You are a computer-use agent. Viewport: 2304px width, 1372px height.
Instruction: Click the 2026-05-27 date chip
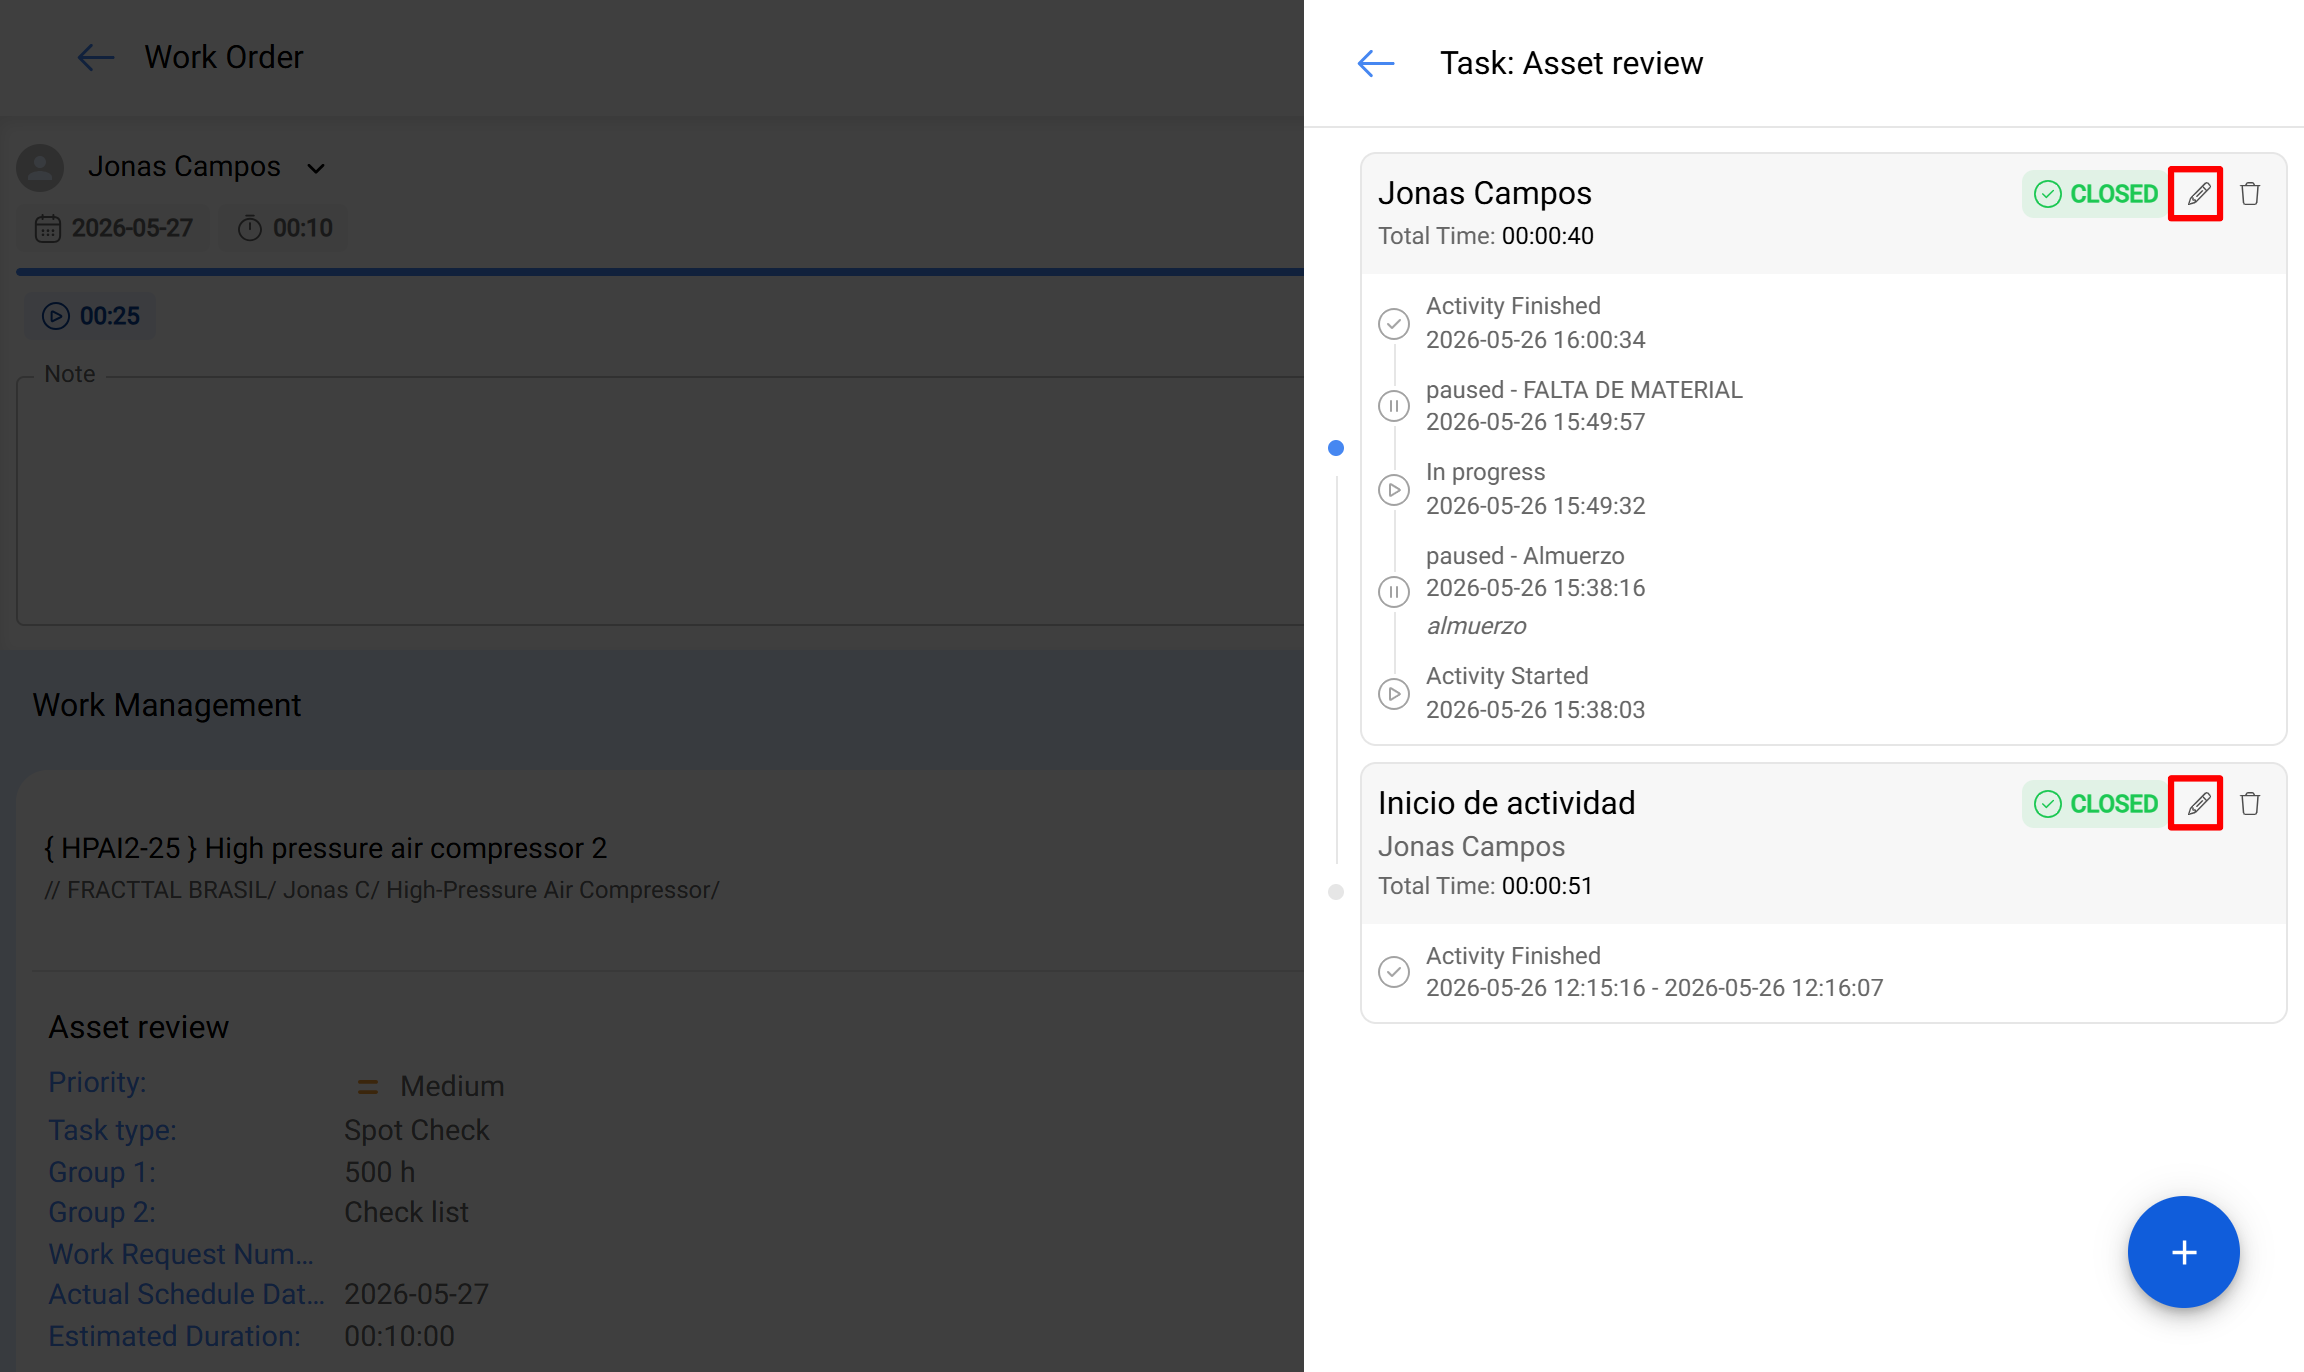click(114, 228)
